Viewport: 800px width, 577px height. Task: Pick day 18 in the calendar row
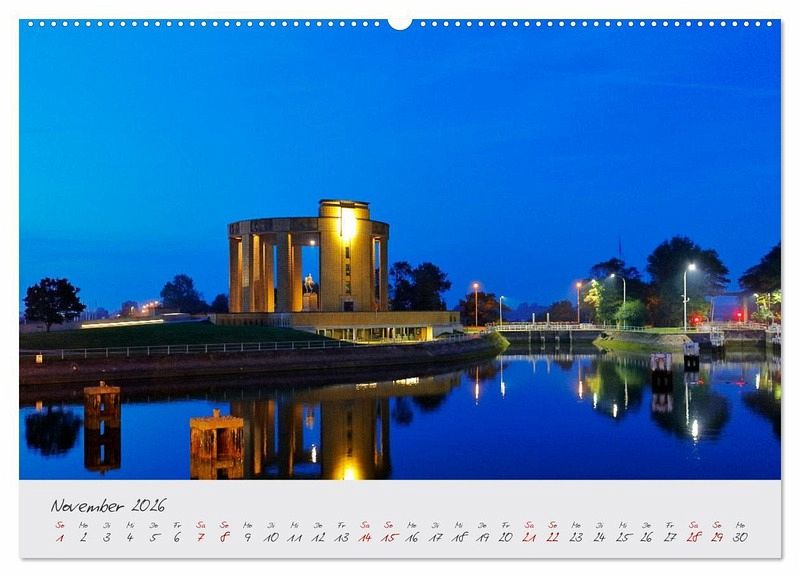458,537
